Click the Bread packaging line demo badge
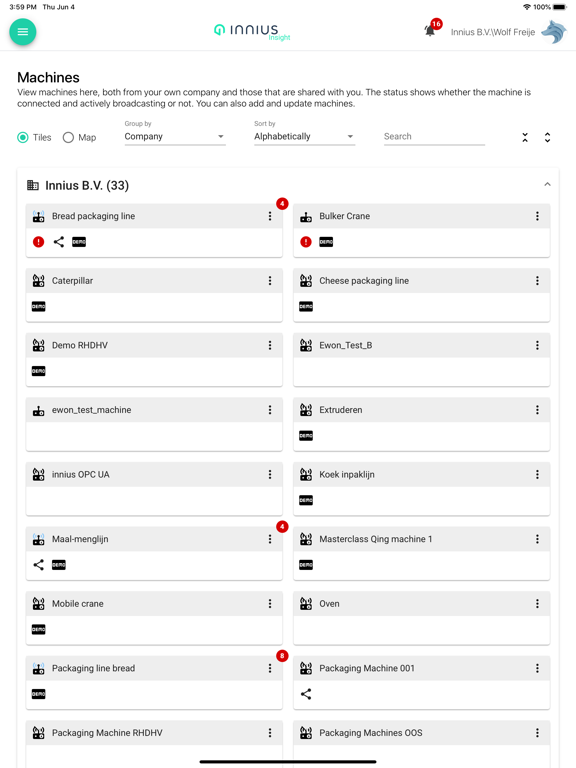Image resolution: width=576 pixels, height=768 pixels. pyautogui.click(x=79, y=242)
